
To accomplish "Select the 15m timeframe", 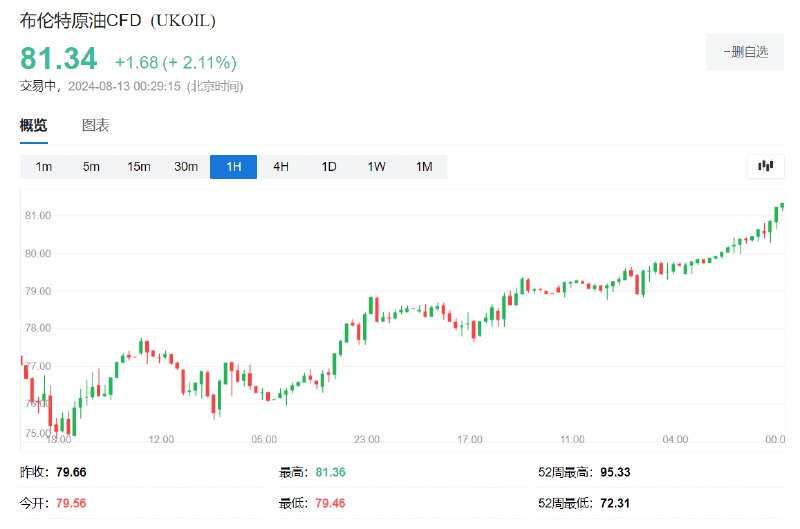I will pos(139,167).
